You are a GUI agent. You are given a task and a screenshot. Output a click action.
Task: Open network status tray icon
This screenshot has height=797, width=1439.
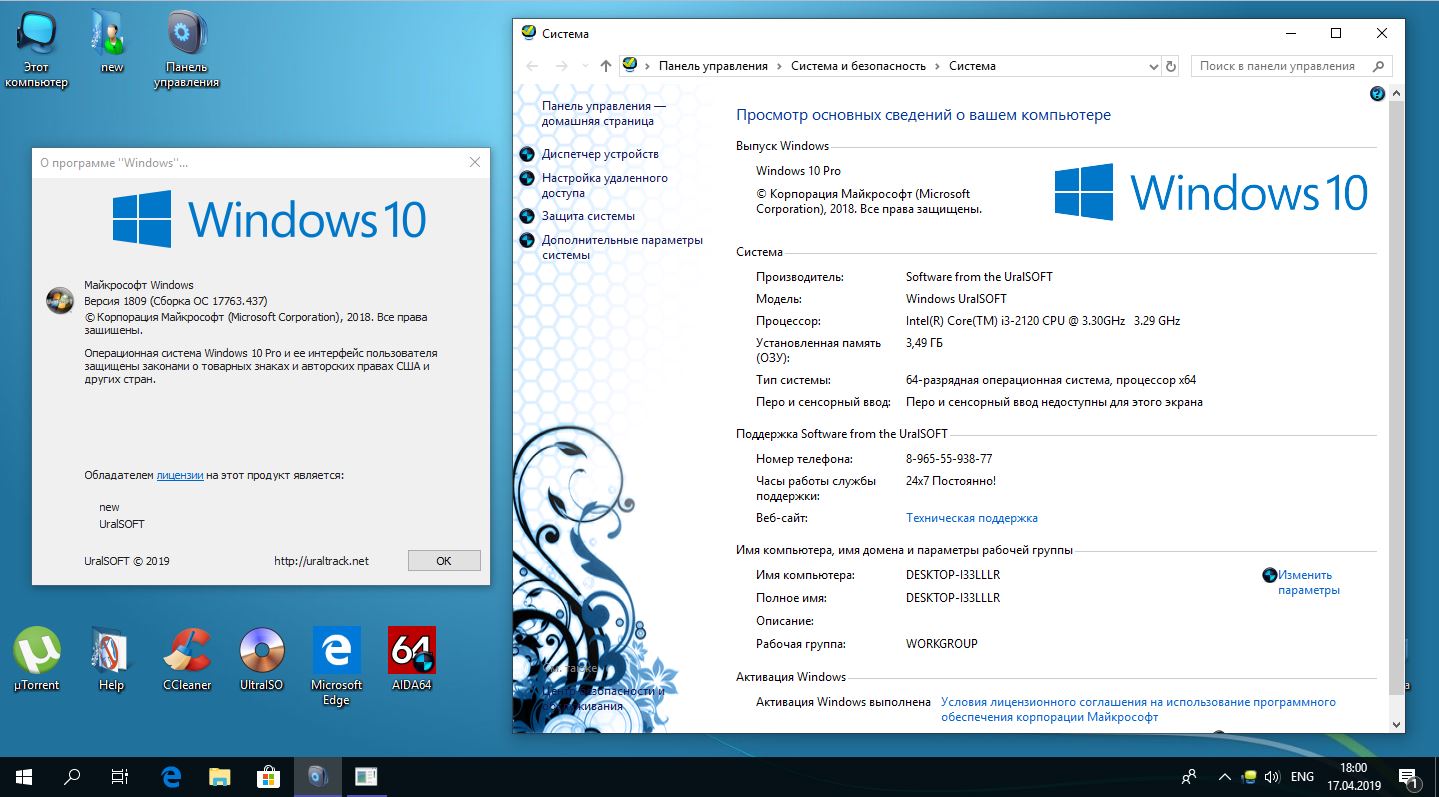[x=1249, y=776]
